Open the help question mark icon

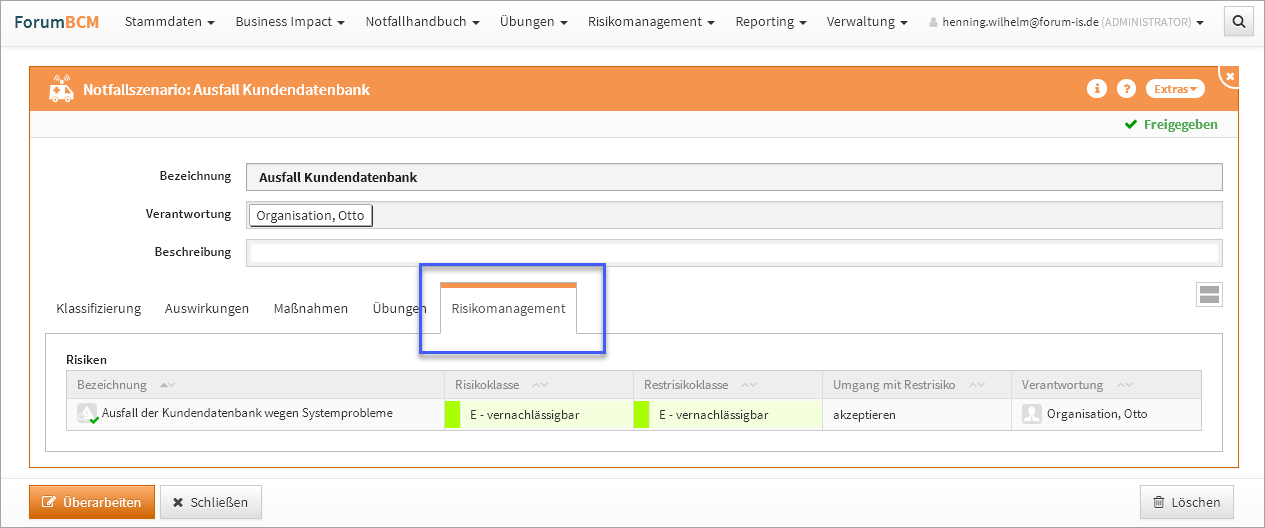tap(1126, 89)
